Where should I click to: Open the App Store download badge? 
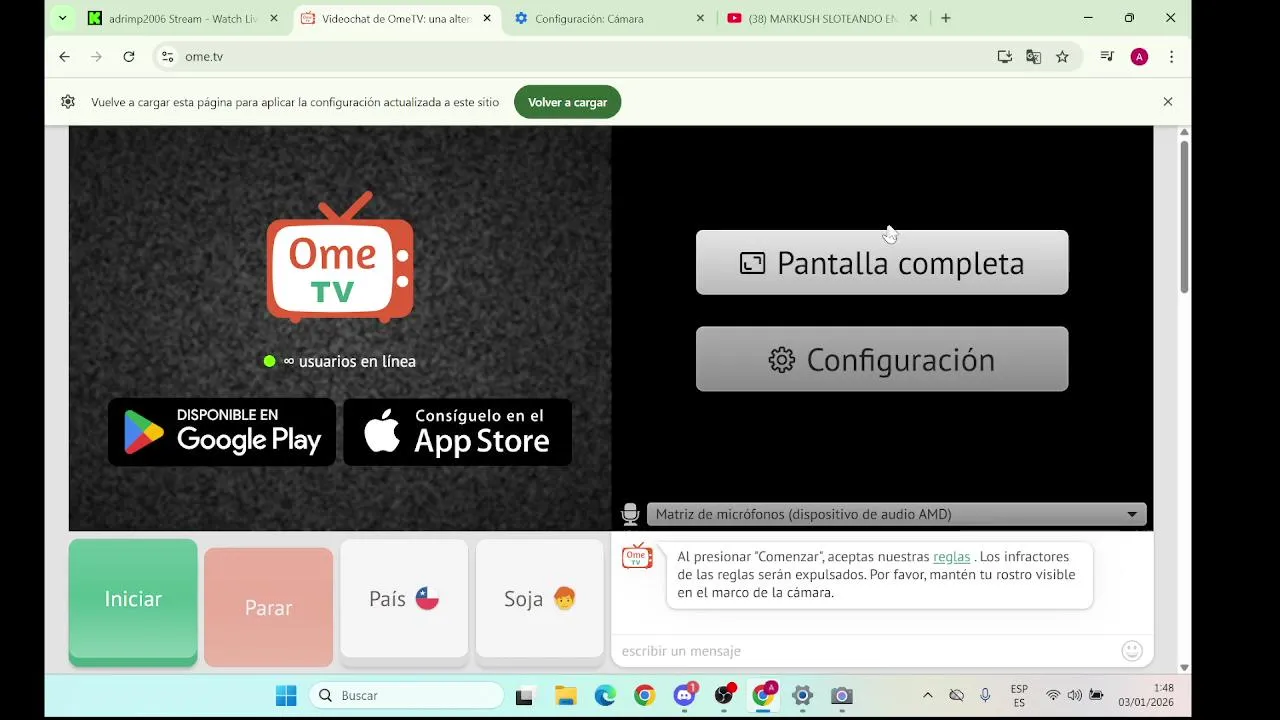458,432
